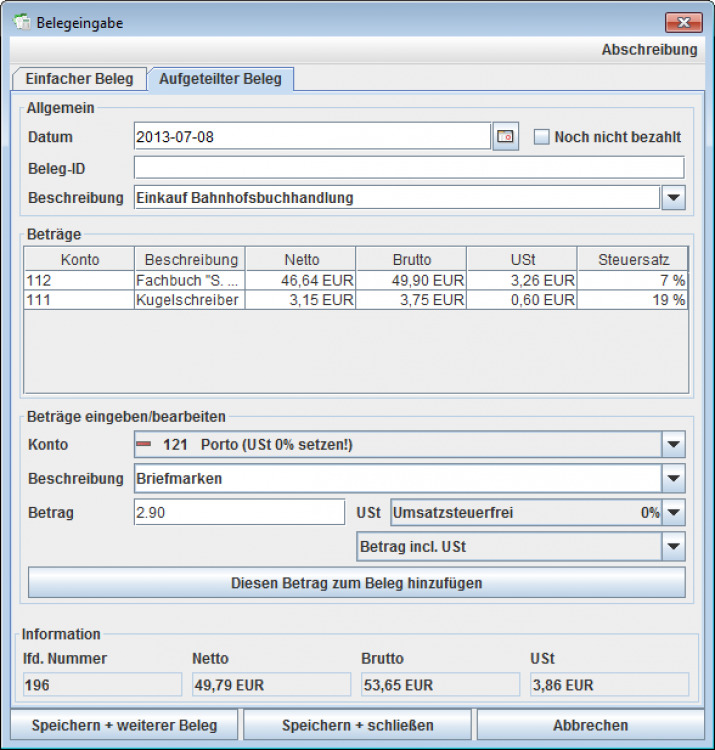Open the 'Betrag incl. USt' dropdown
This screenshot has width=715, height=750.
click(673, 547)
